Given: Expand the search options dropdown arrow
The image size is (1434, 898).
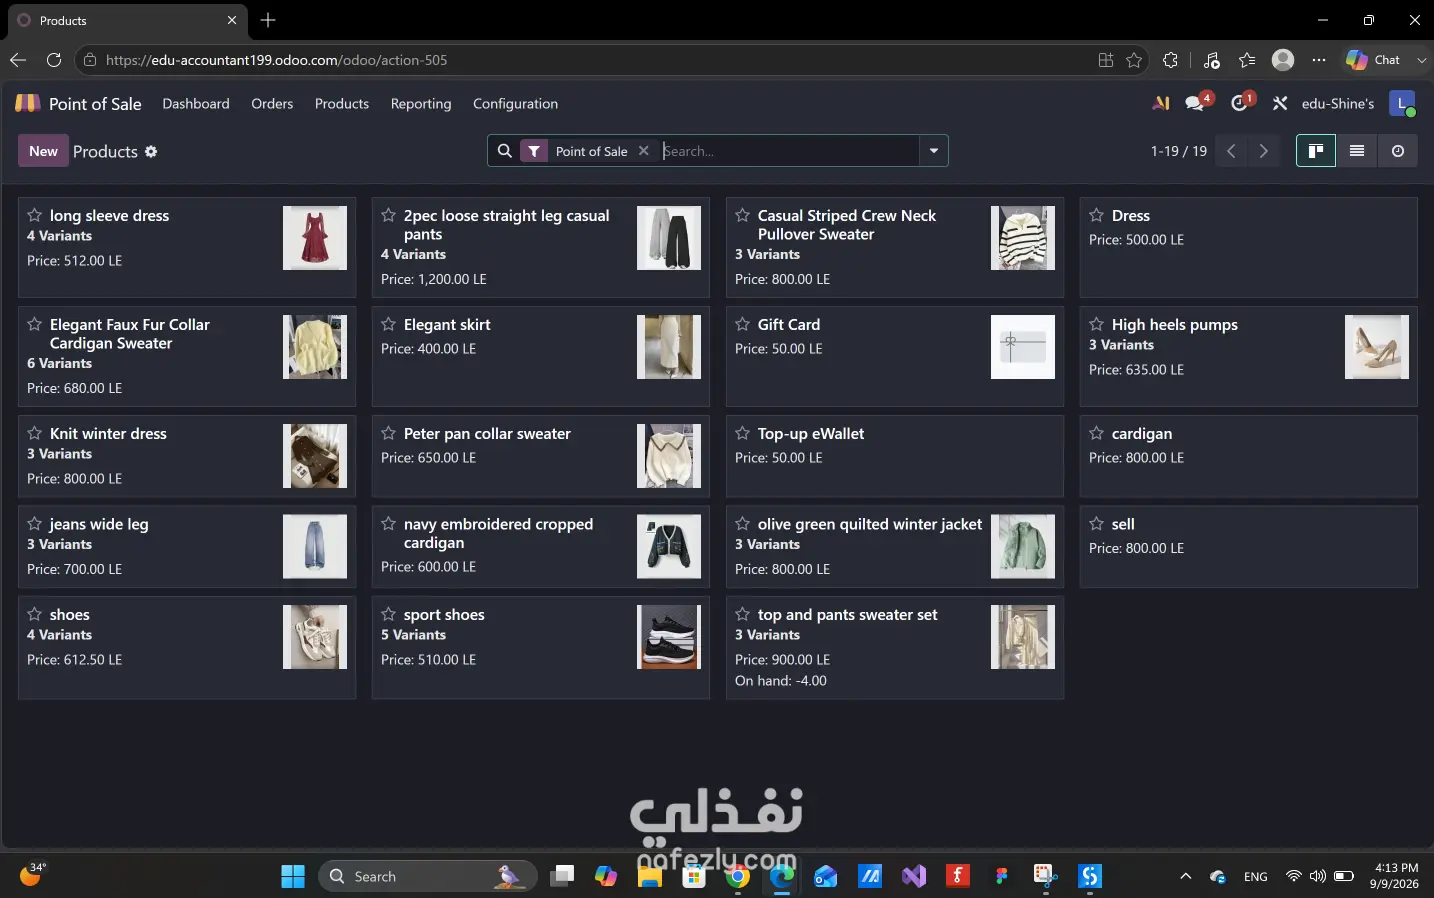Looking at the screenshot, I should [933, 151].
